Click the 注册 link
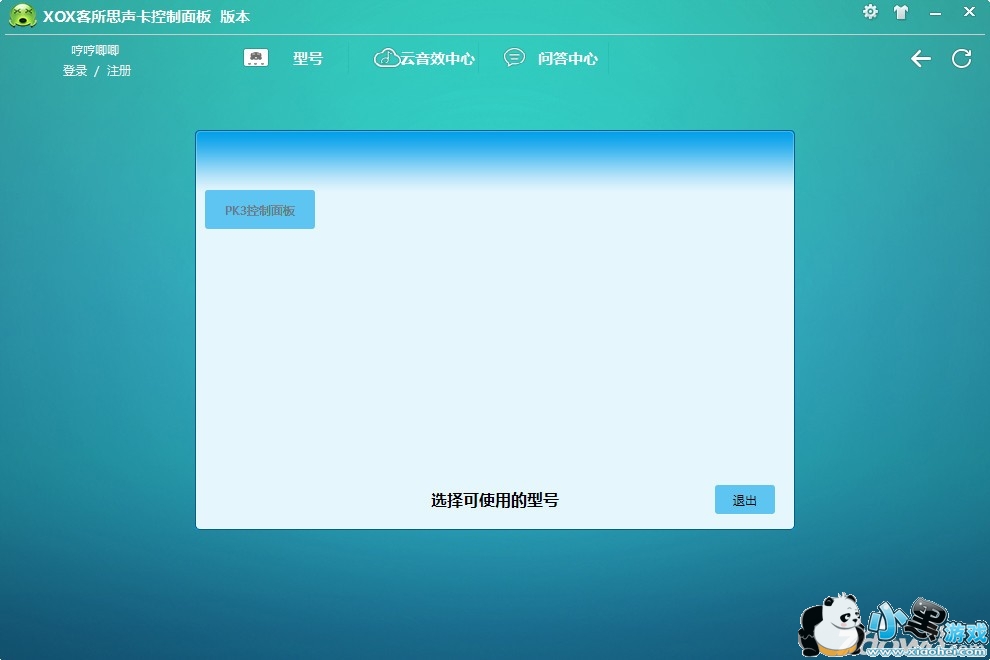Screen dimensions: 990x660 (x=119, y=71)
